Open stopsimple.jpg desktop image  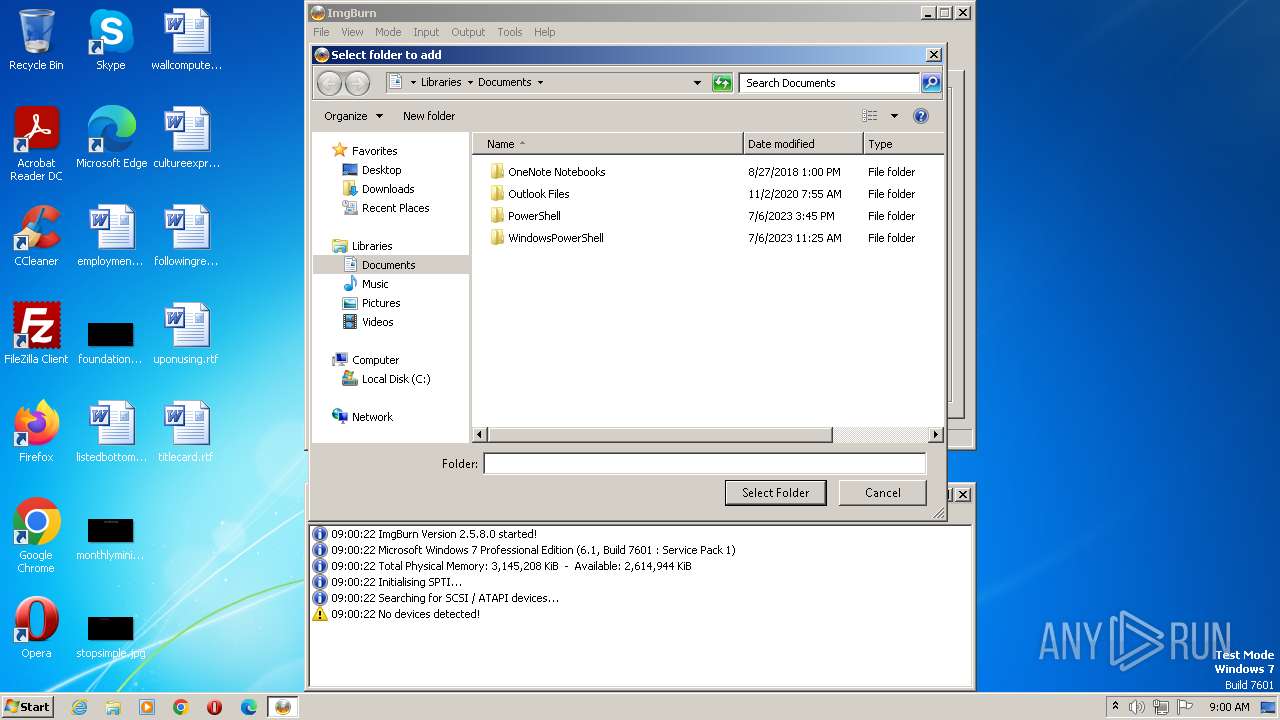point(110,634)
